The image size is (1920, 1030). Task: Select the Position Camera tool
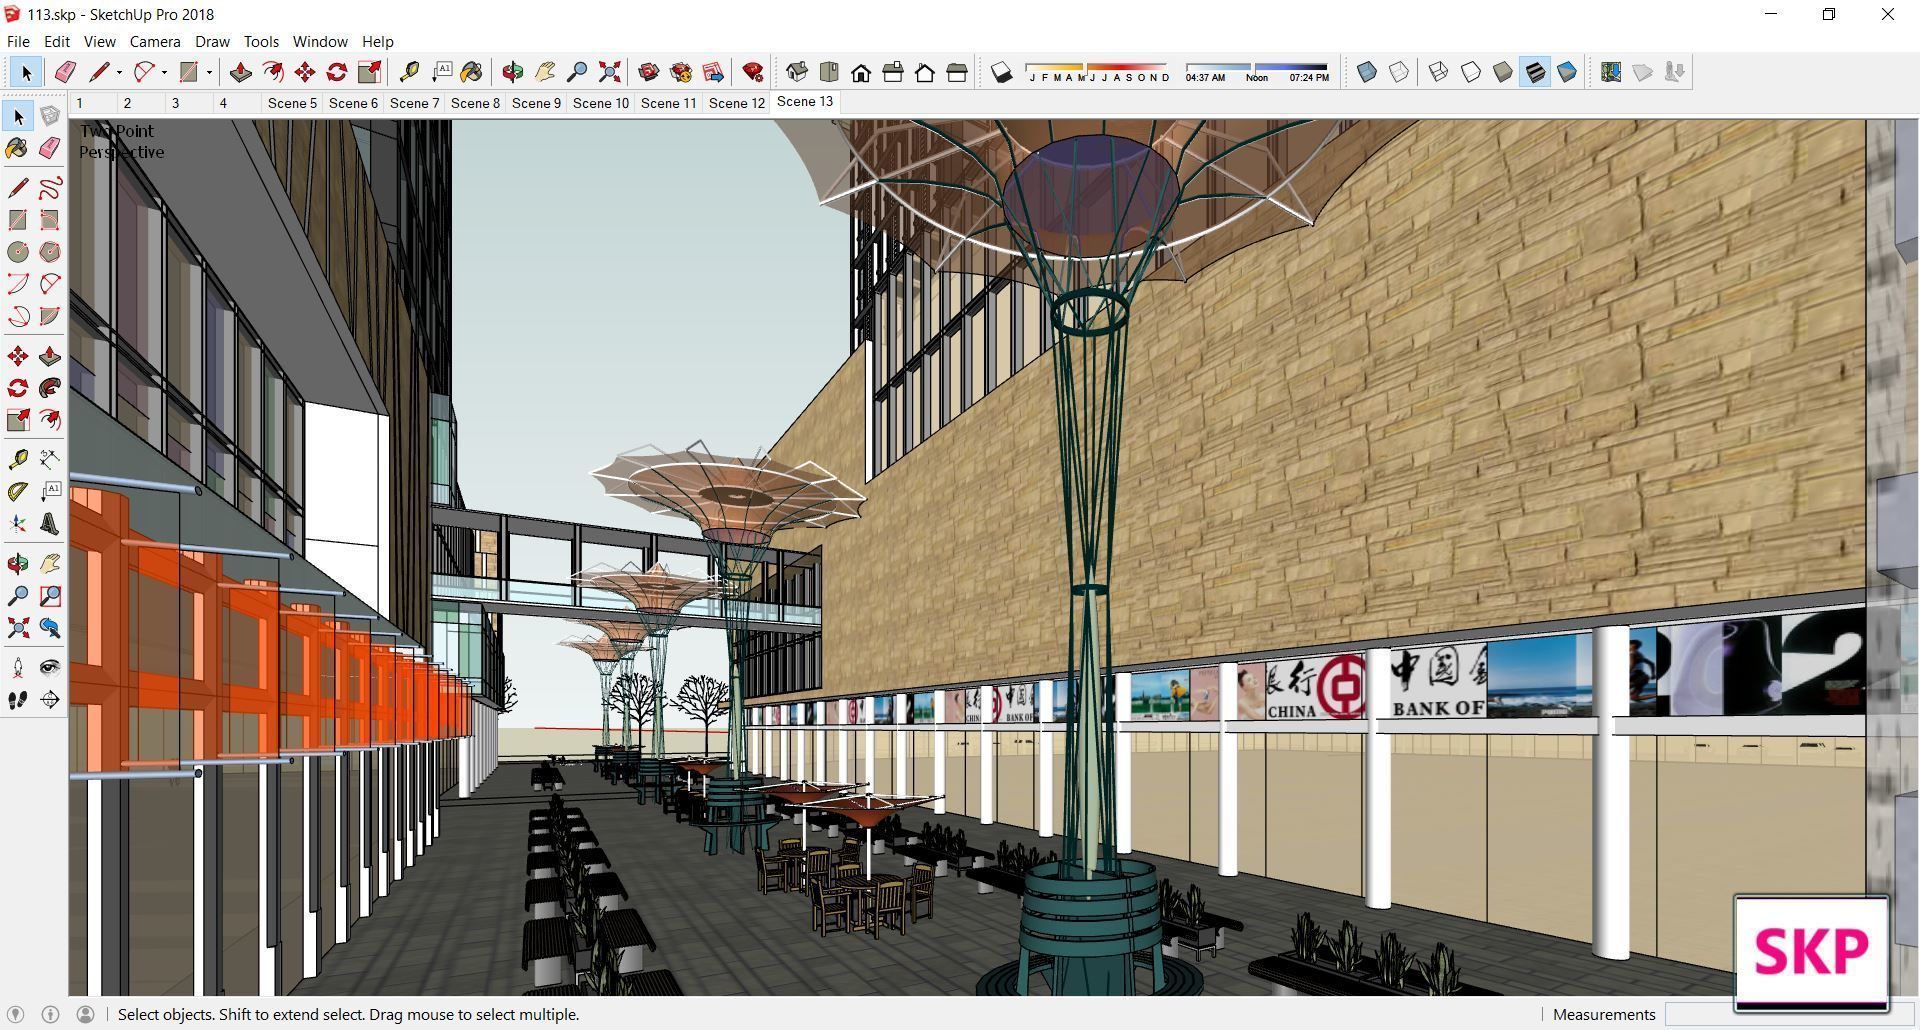coord(18,668)
